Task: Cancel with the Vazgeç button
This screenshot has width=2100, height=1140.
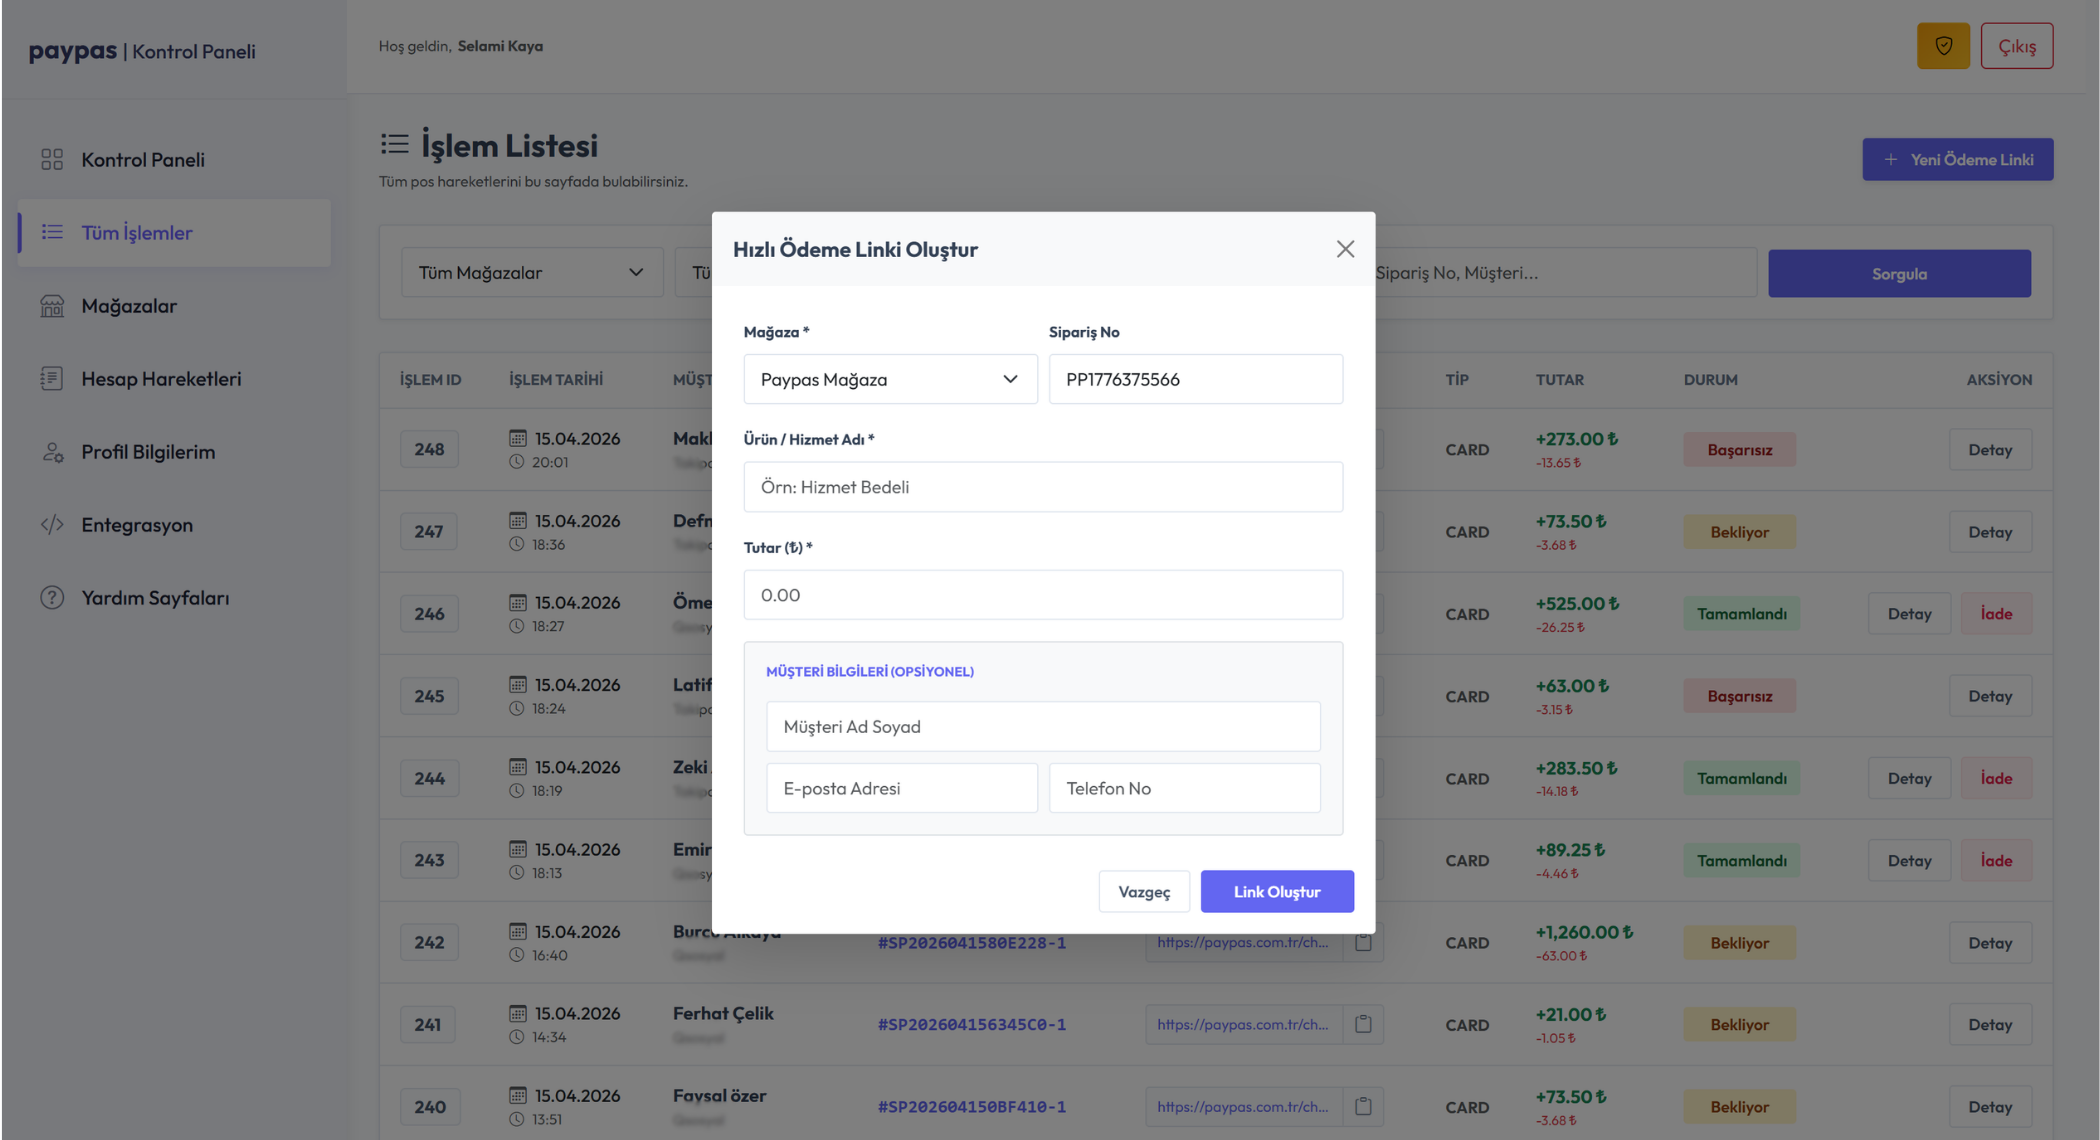Action: (1144, 891)
